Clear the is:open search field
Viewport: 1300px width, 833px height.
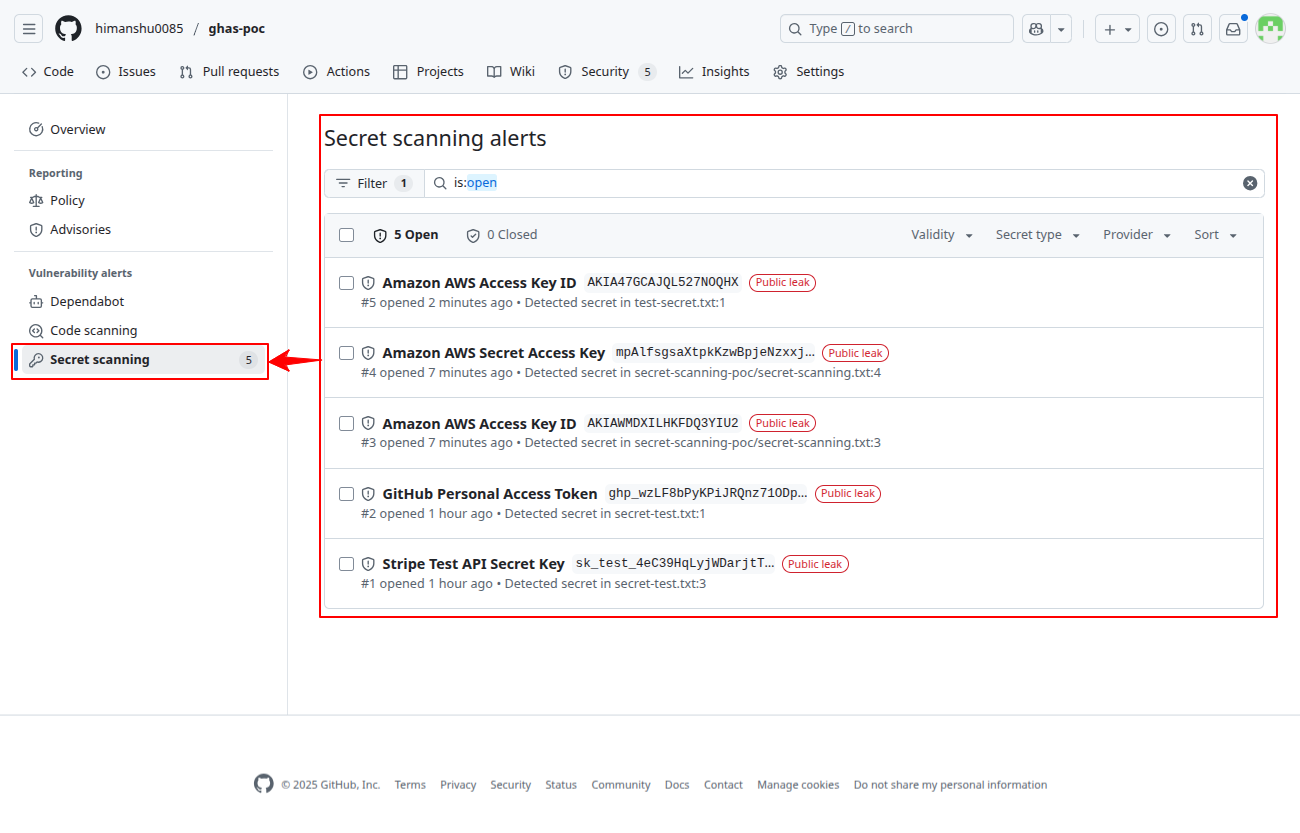click(x=1250, y=183)
